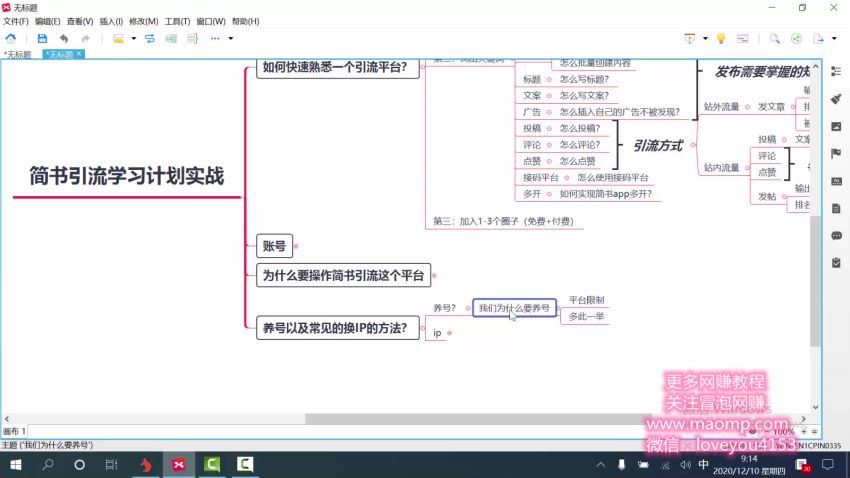850x478 pixels.
Task: Open the 查看(V) menu
Action: [80, 21]
